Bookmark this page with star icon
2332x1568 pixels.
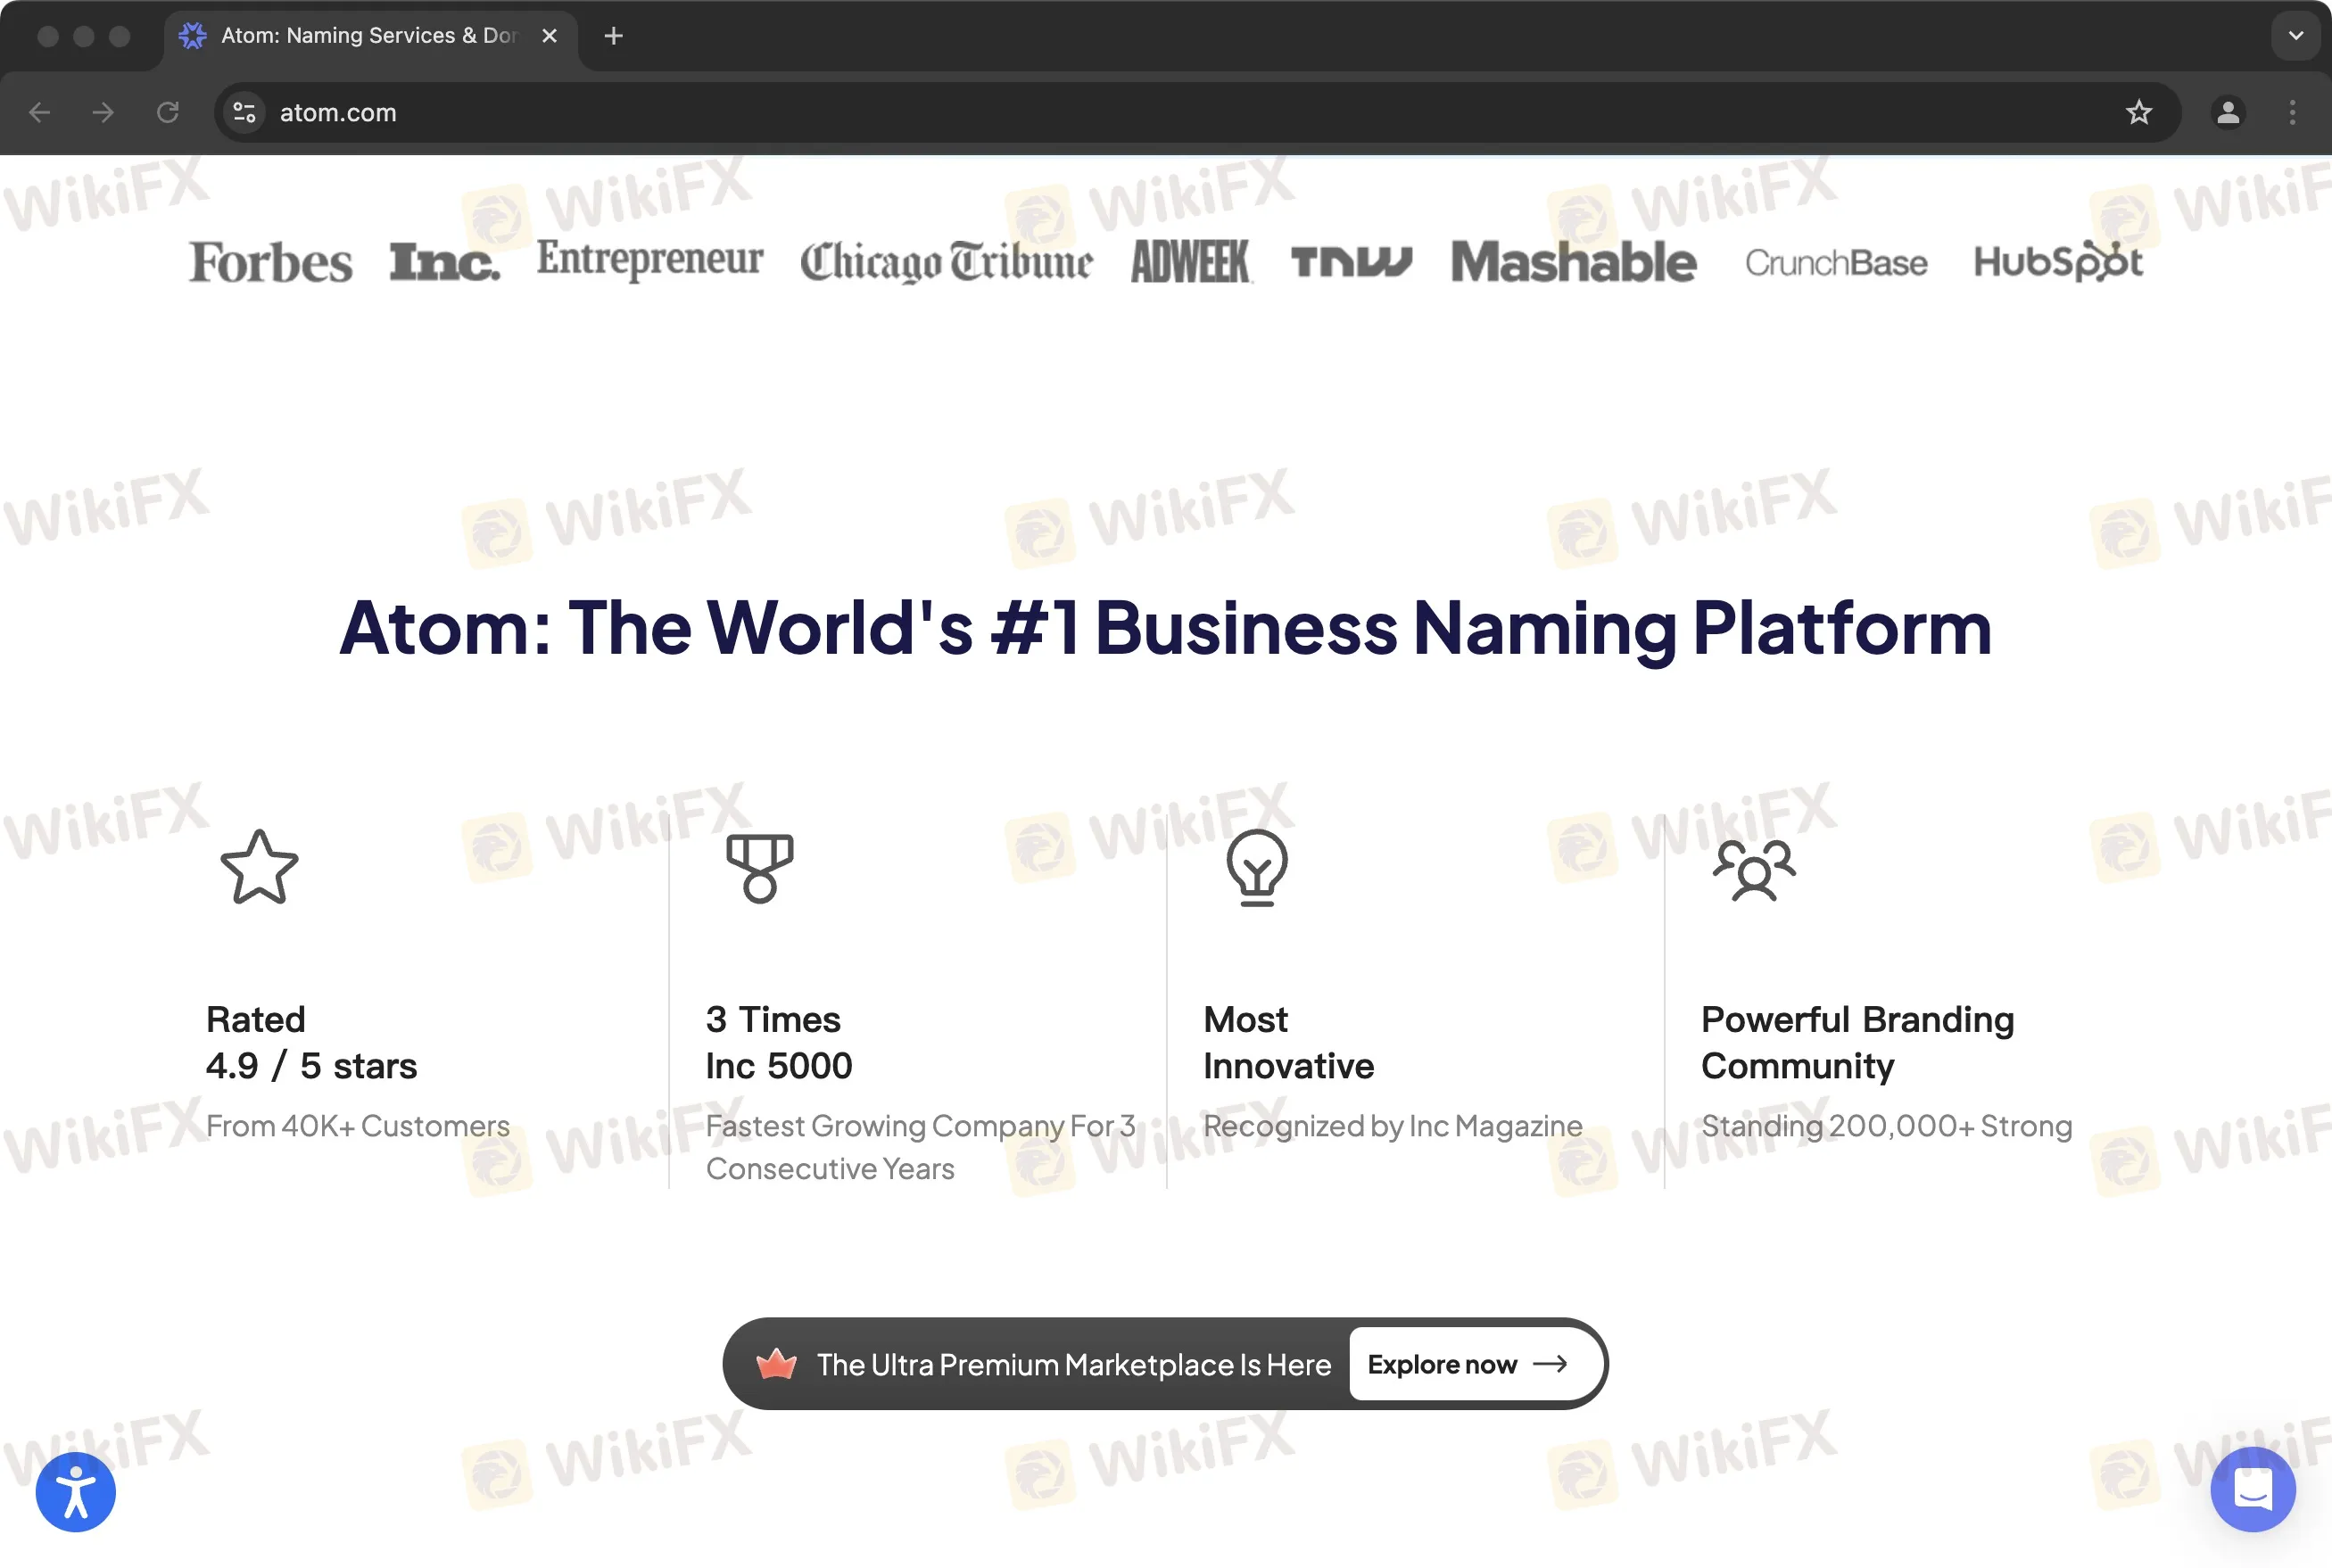click(x=2138, y=112)
